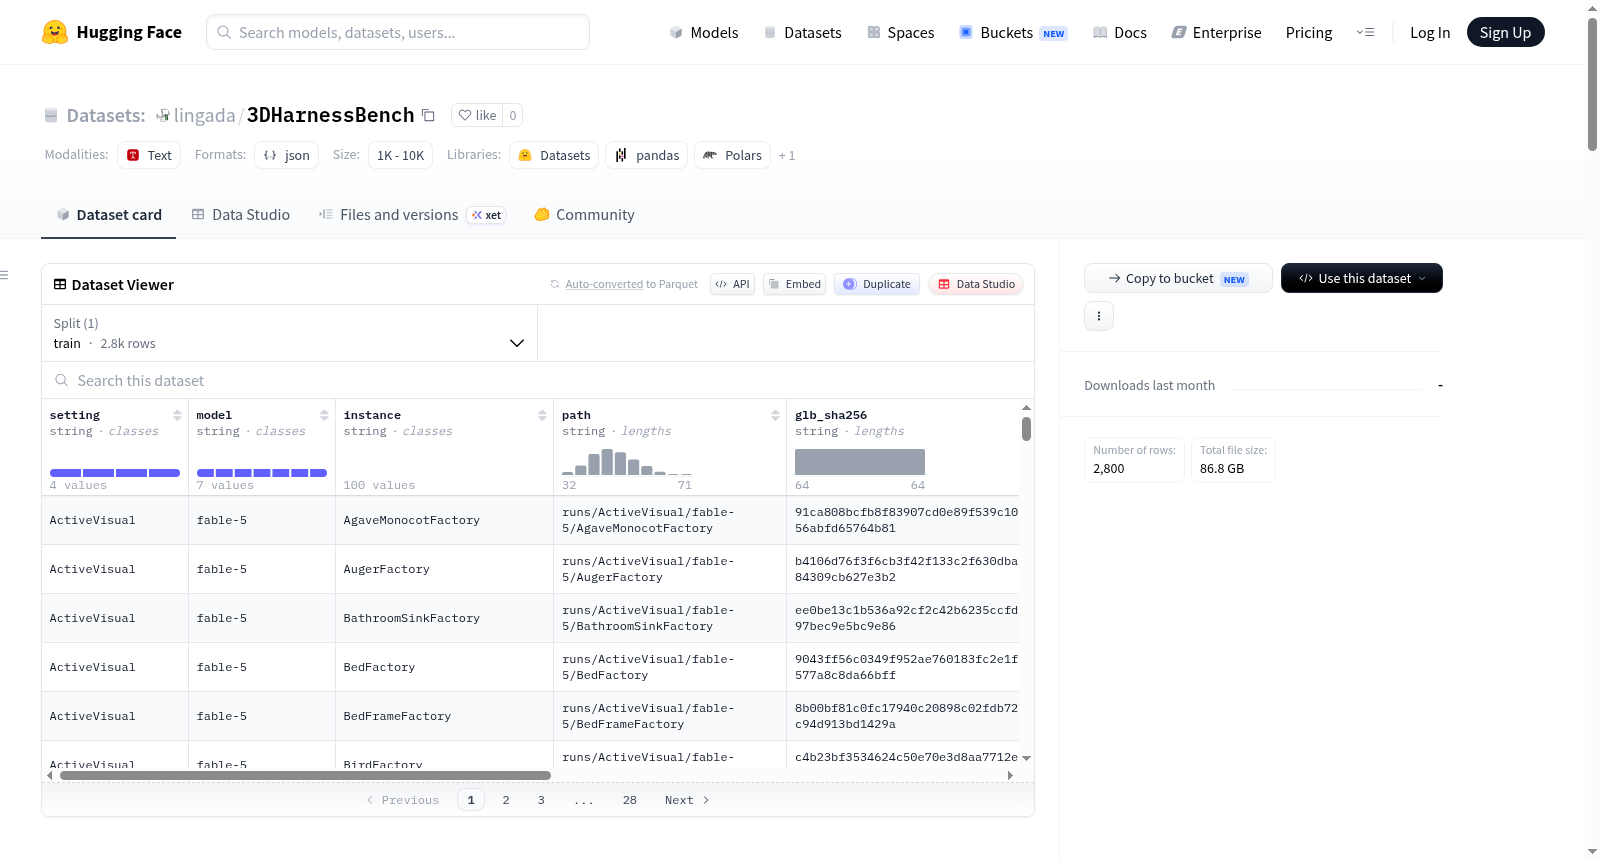Open the Use this dataset dropdown
The width and height of the screenshot is (1600, 861).
click(x=1362, y=278)
